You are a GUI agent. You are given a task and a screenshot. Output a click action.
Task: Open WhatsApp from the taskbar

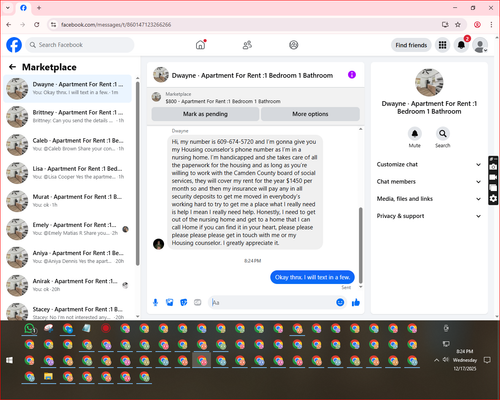(x=30, y=329)
